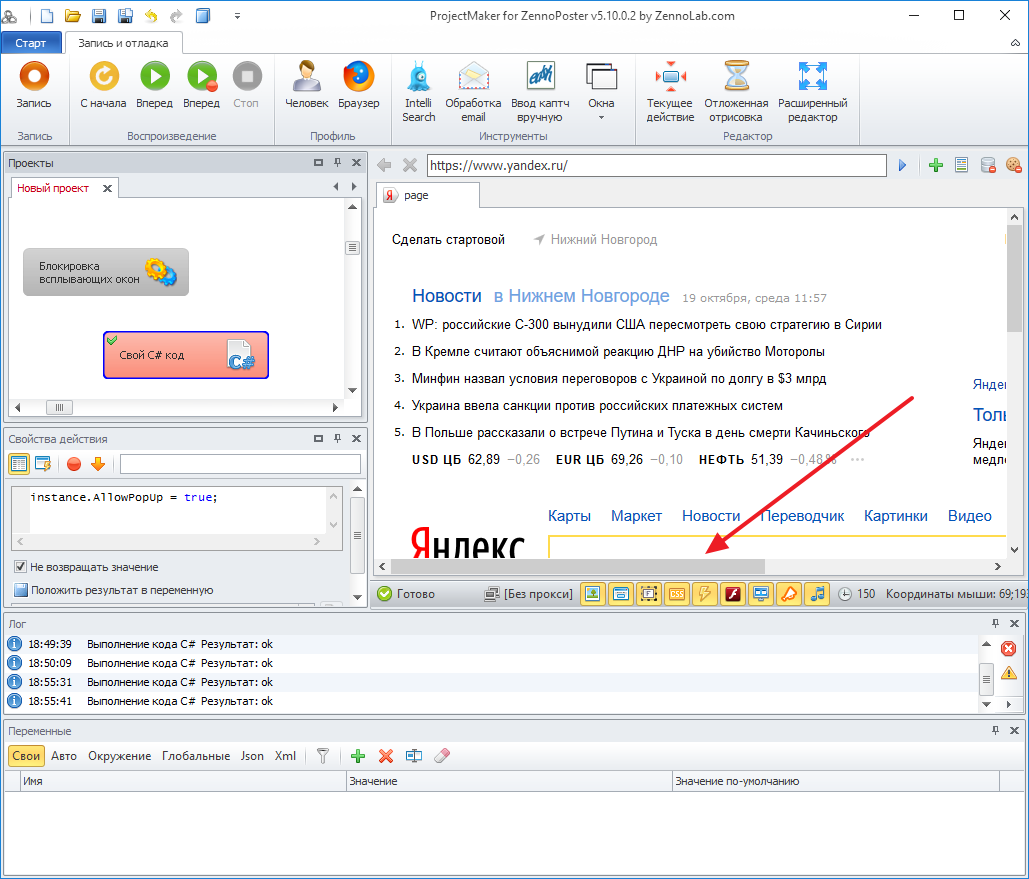Click Текущее действие in the editor group
Viewport: 1029px width, 879px height.
tap(670, 91)
